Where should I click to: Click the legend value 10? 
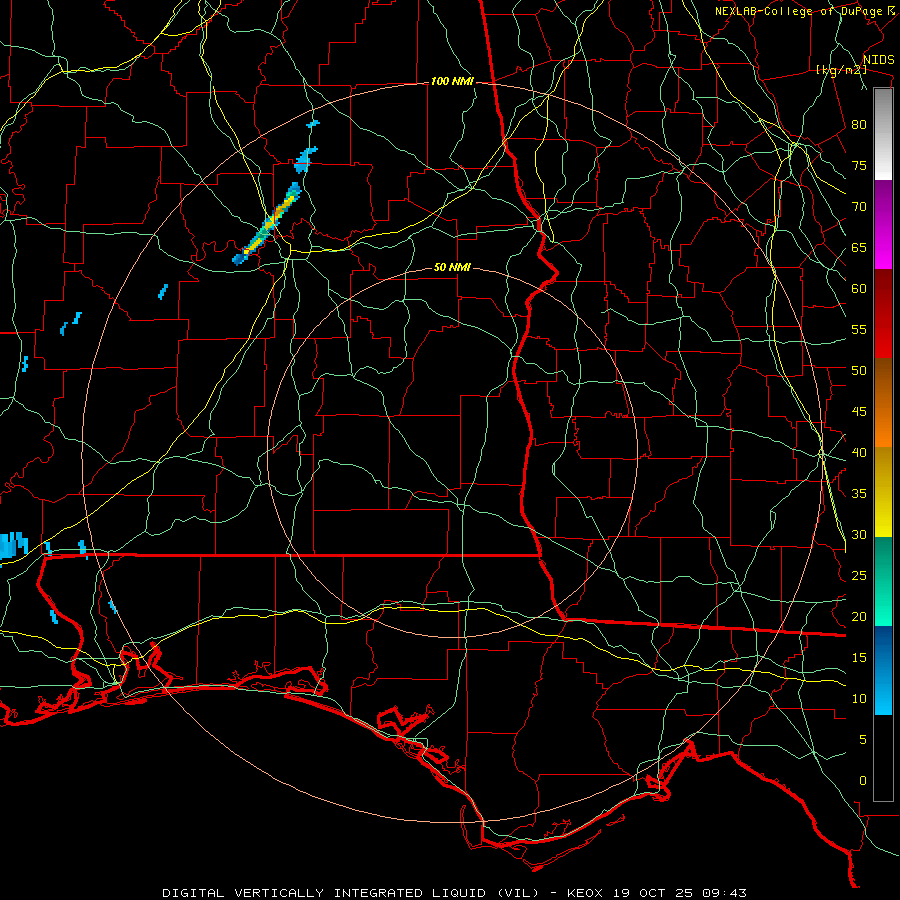(859, 699)
